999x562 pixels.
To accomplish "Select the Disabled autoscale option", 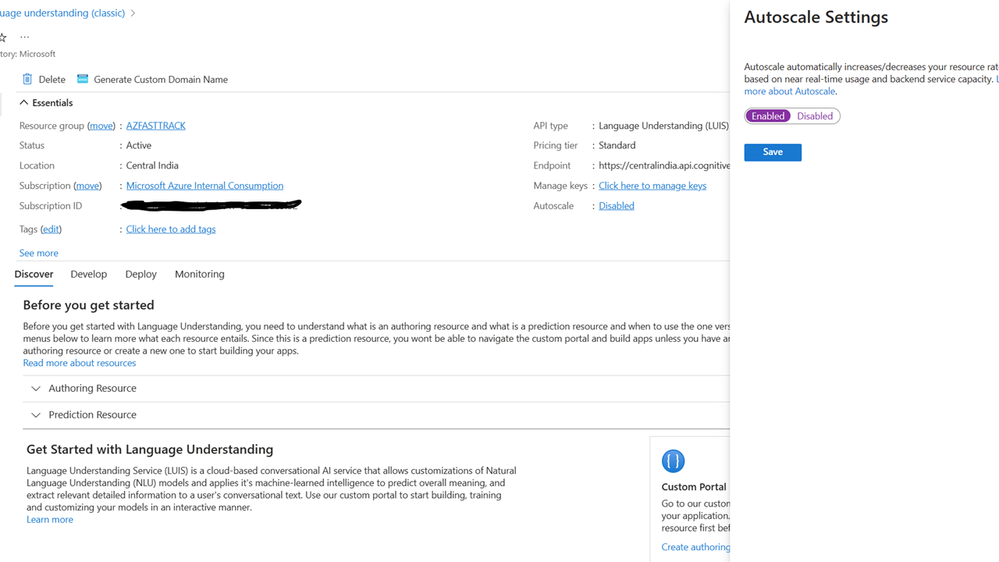I will (815, 116).
